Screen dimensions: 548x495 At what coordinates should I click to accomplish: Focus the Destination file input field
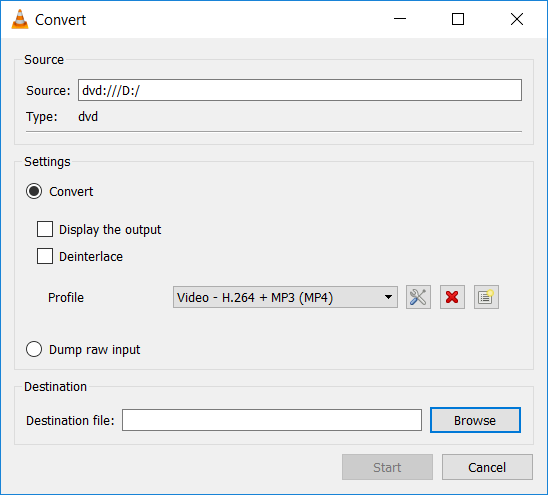(272, 420)
